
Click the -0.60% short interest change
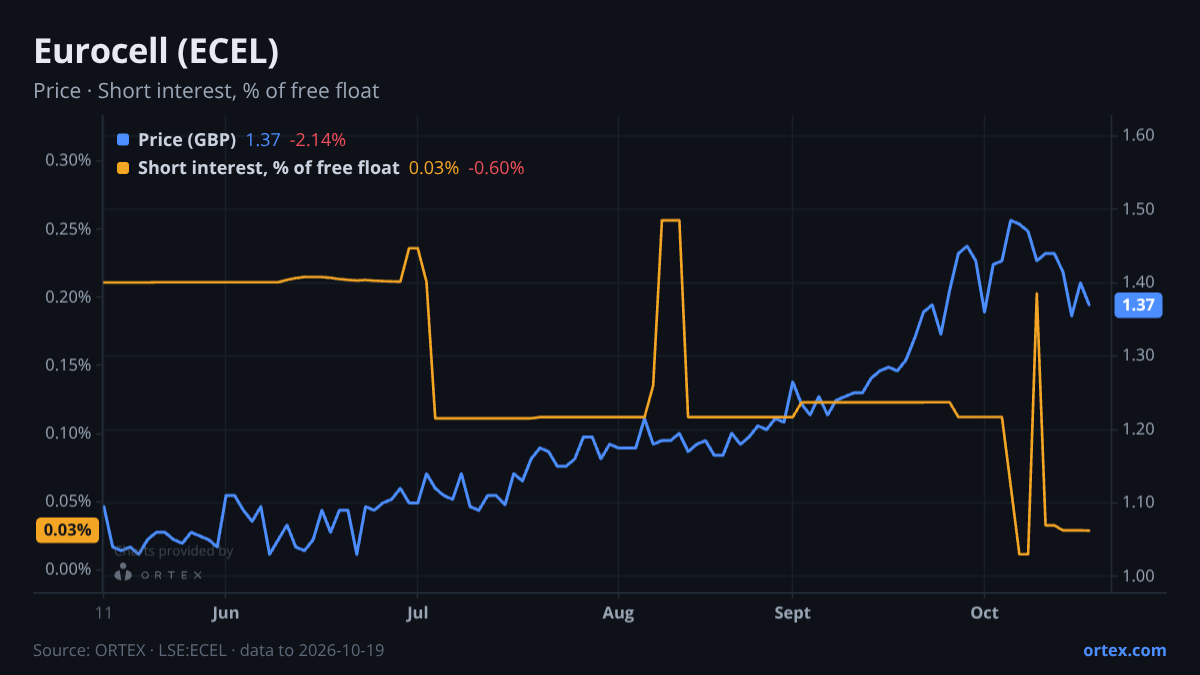click(x=496, y=168)
